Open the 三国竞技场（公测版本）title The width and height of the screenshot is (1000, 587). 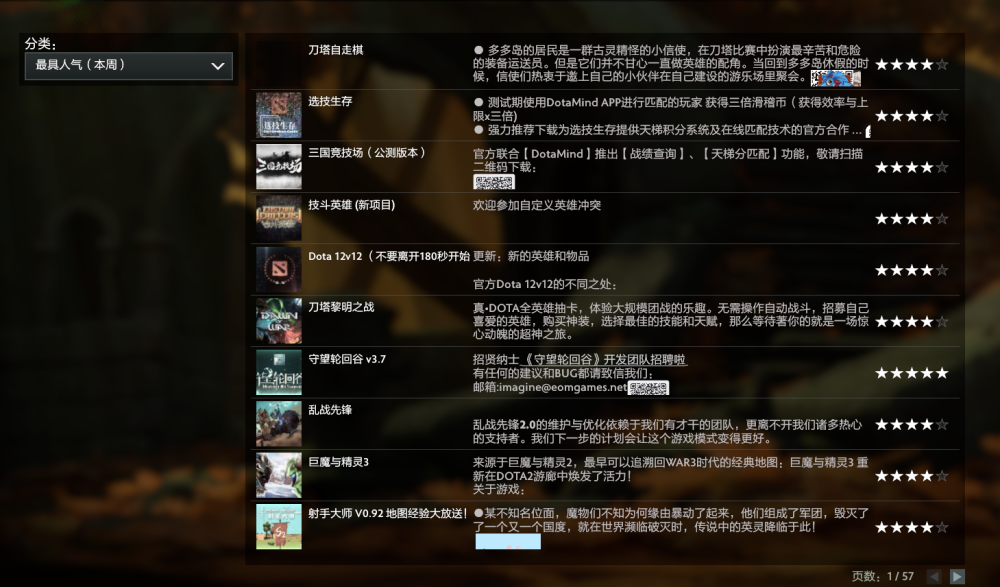point(367,152)
